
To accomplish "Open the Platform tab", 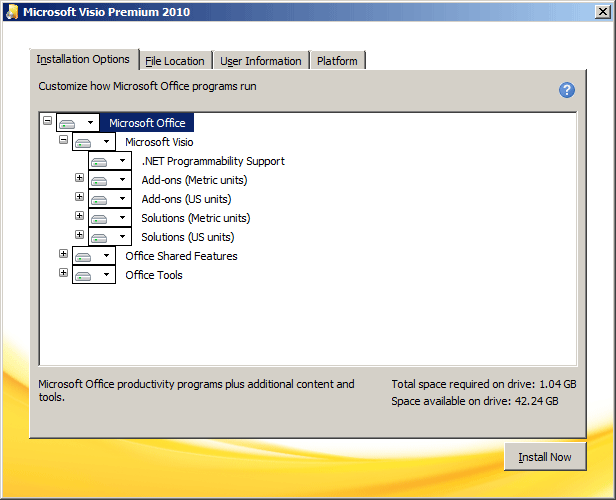I will coord(337,61).
